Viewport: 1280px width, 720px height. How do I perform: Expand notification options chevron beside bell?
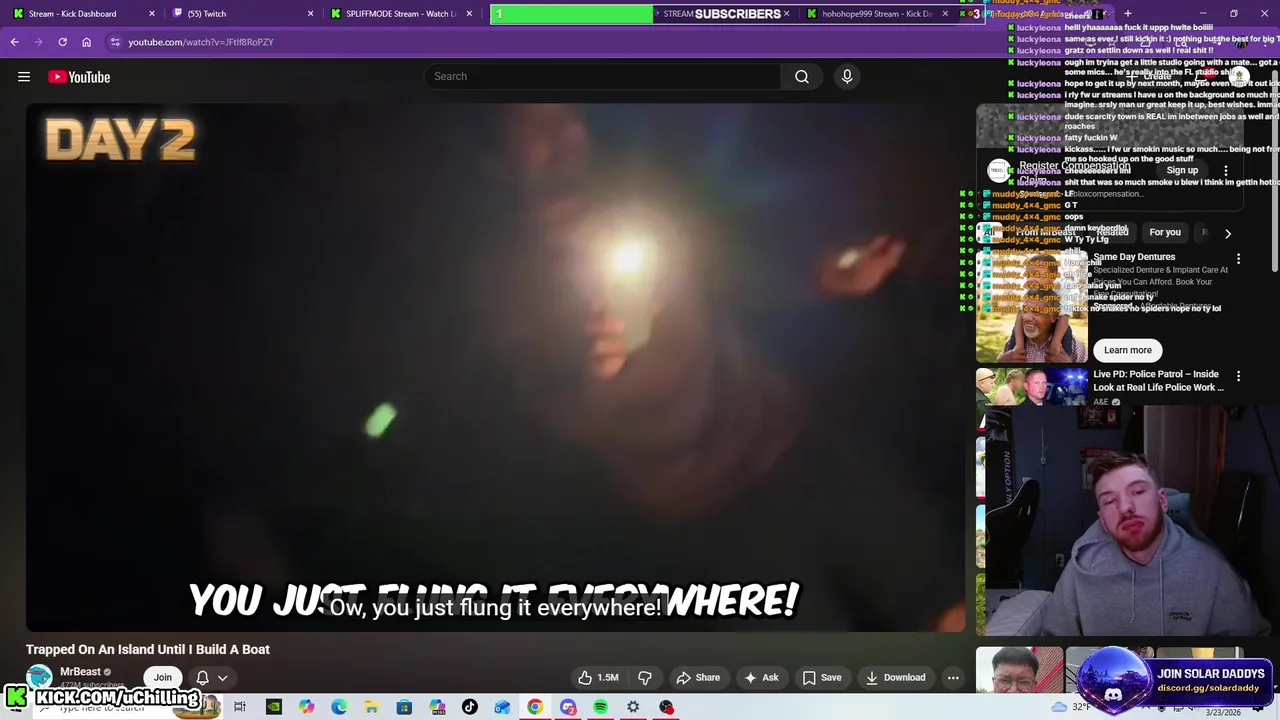point(222,677)
